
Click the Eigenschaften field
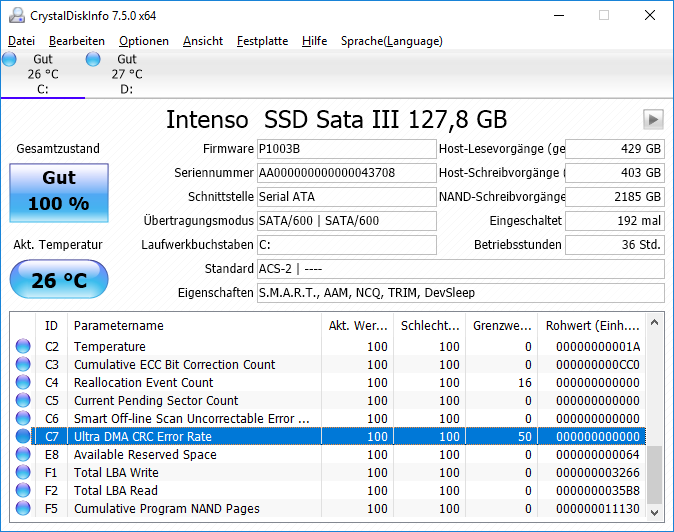pyautogui.click(x=461, y=293)
